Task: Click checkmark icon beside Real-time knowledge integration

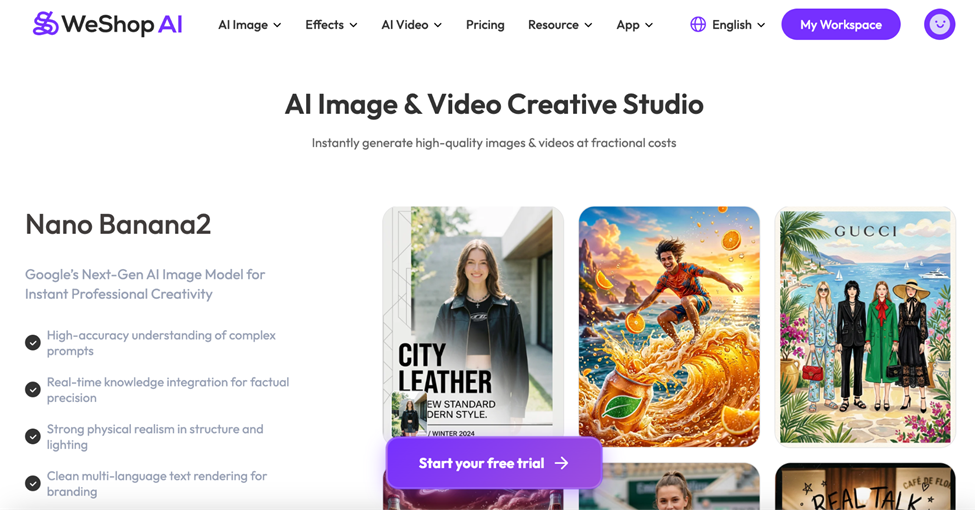Action: point(33,390)
